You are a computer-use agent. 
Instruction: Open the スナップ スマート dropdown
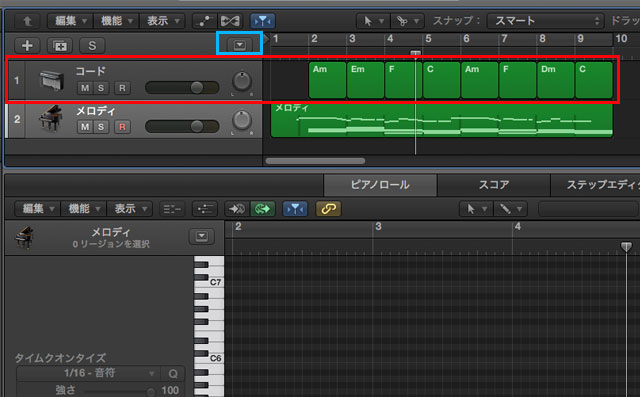[x=545, y=21]
